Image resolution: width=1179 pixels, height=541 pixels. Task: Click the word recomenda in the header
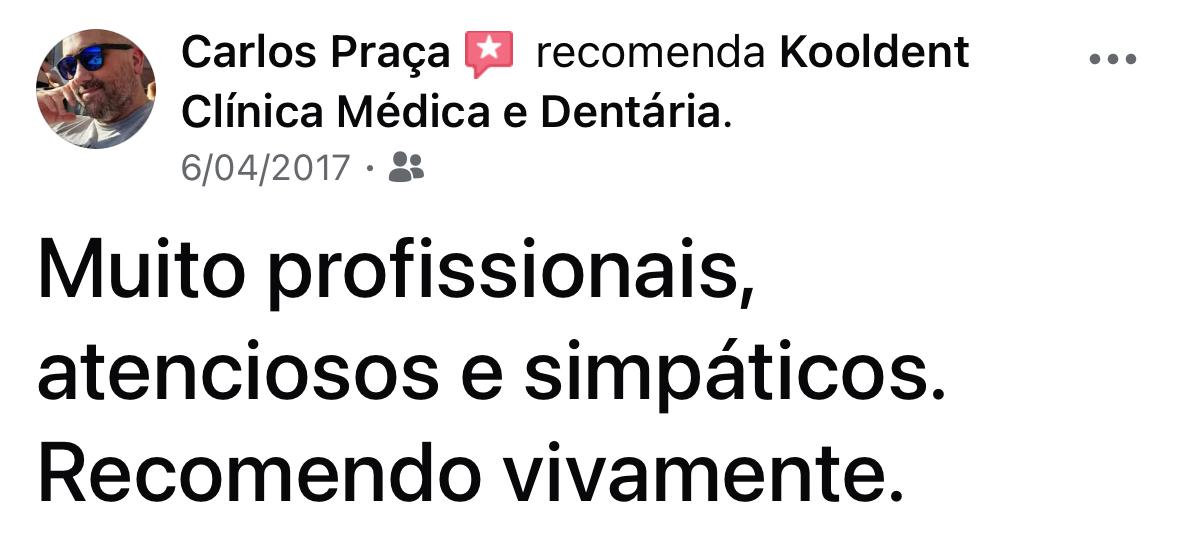click(651, 53)
